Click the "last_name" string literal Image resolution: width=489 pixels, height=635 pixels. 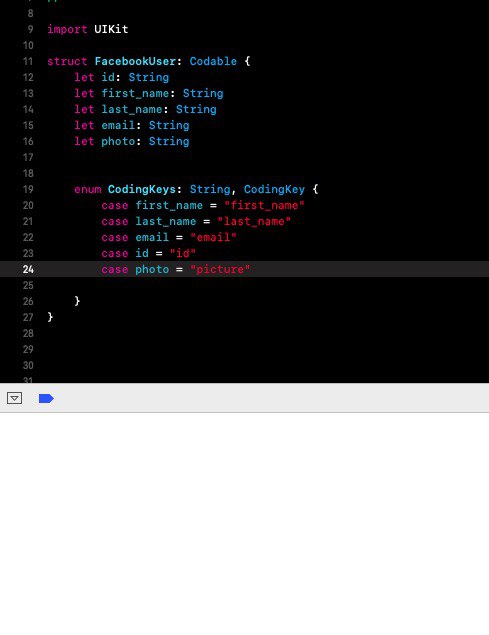(254, 221)
